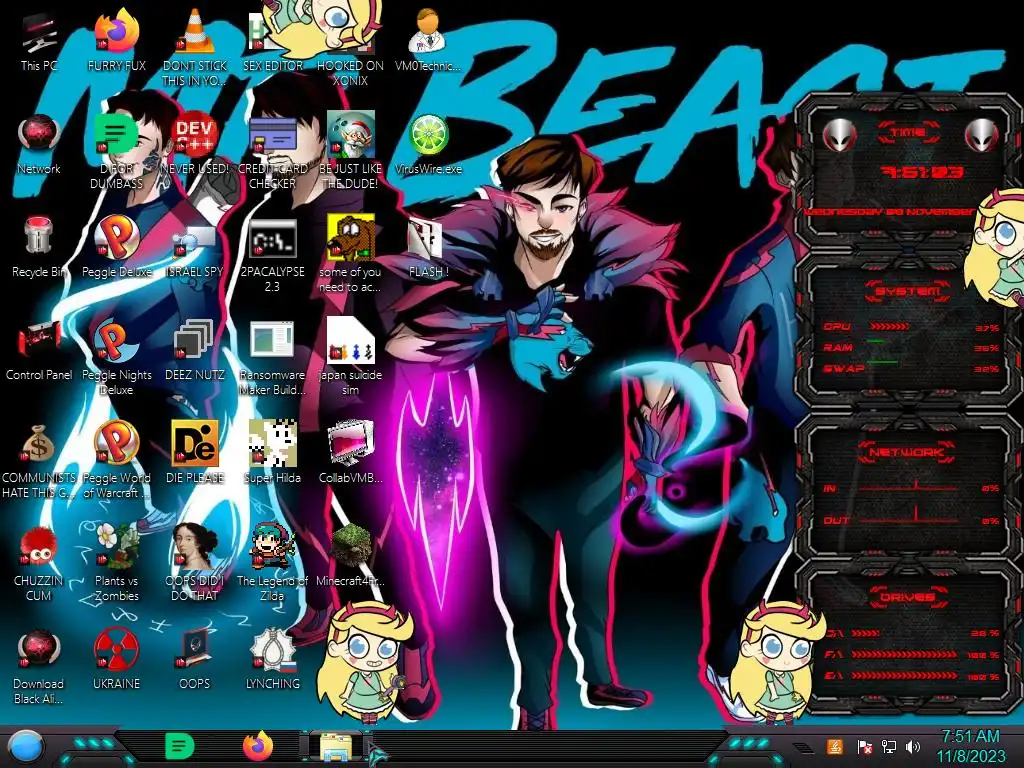1024x768 pixels.
Task: Select the LYNCHING noose icon
Action: (272, 649)
